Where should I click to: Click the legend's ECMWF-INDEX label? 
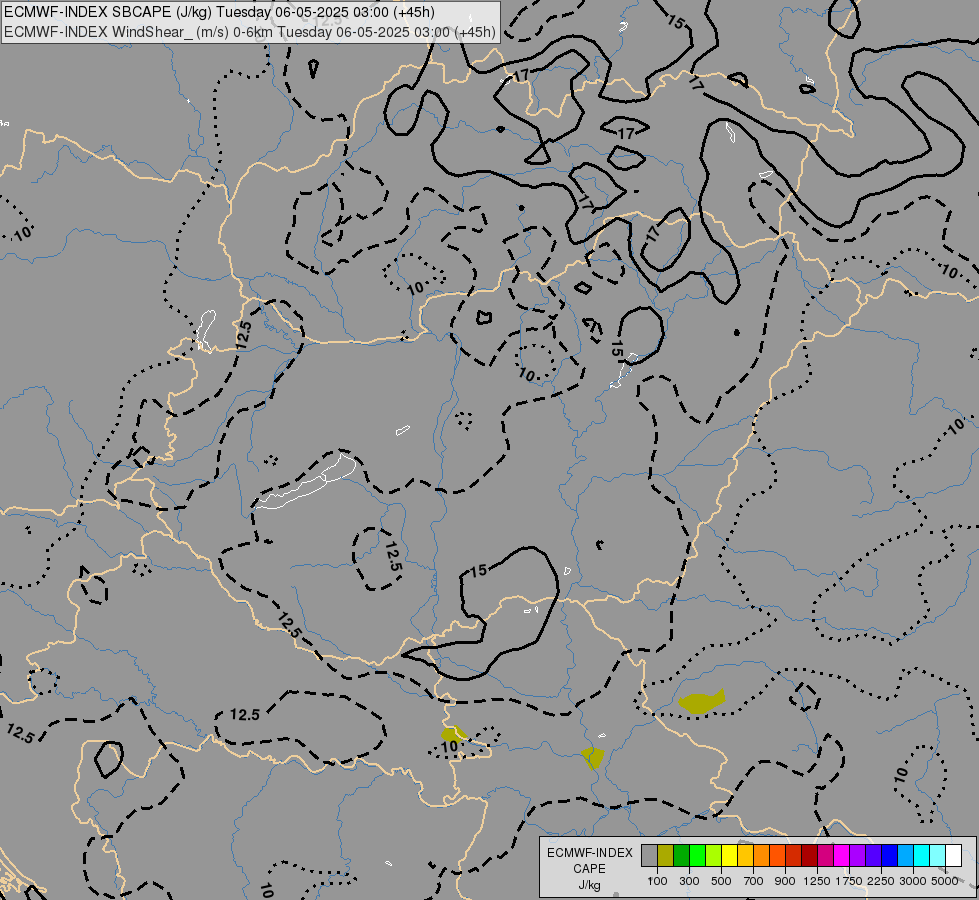[x=589, y=853]
